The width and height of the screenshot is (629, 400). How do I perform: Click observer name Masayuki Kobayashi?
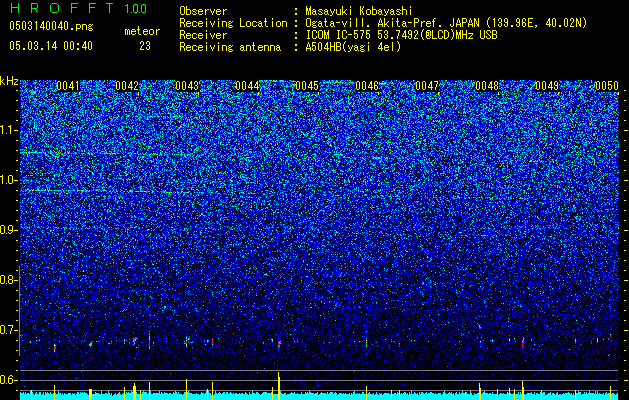pos(359,11)
